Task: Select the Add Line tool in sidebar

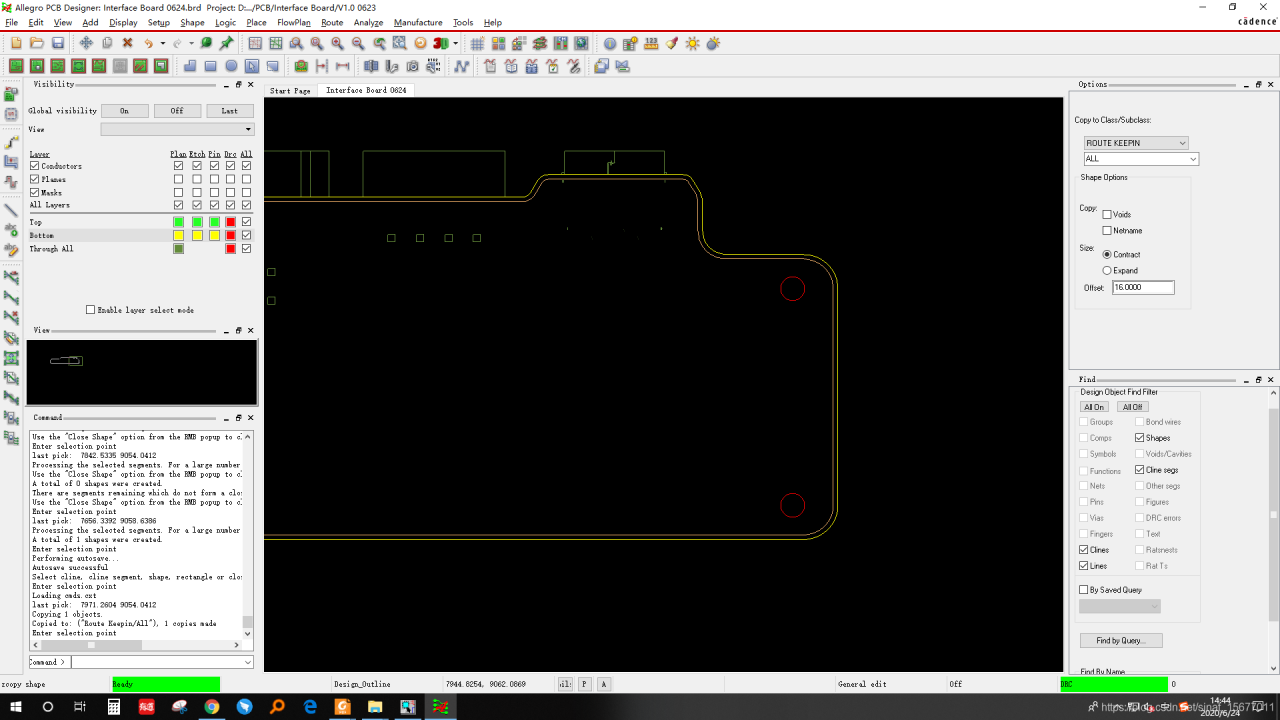Action: (x=12, y=211)
